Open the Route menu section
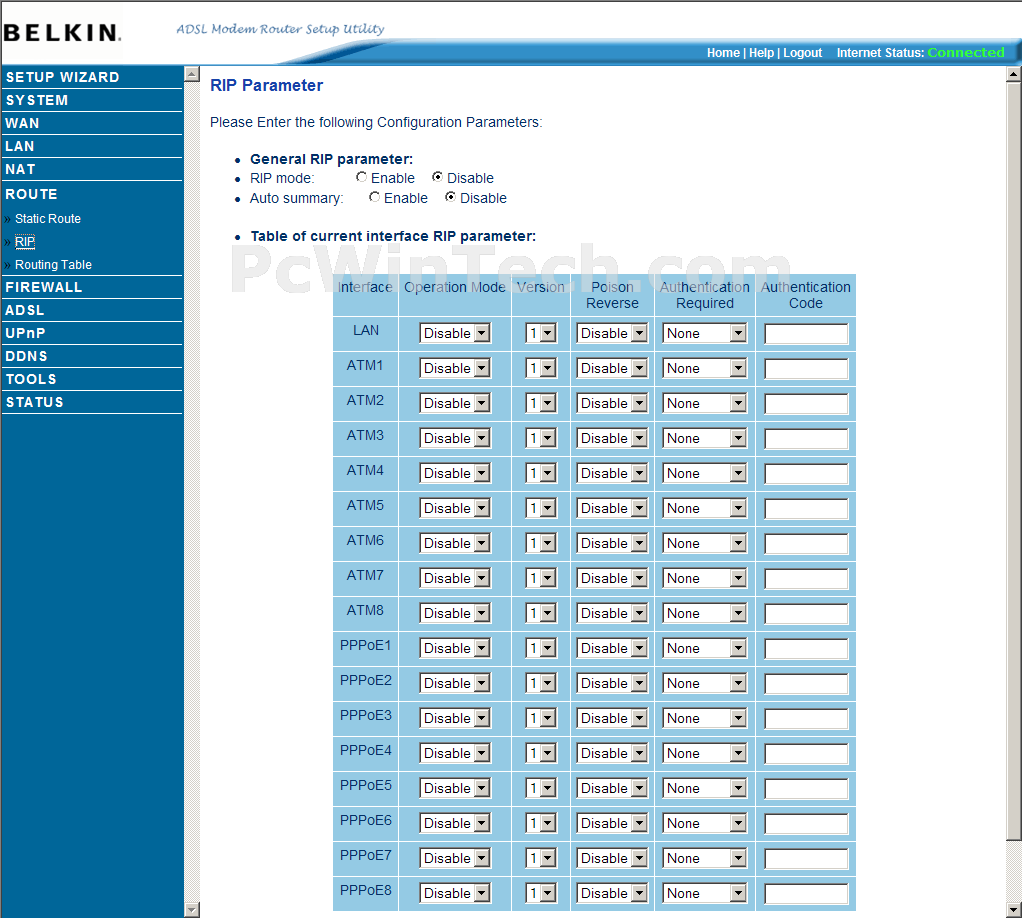Screen dimensions: 1022x918 point(31,194)
